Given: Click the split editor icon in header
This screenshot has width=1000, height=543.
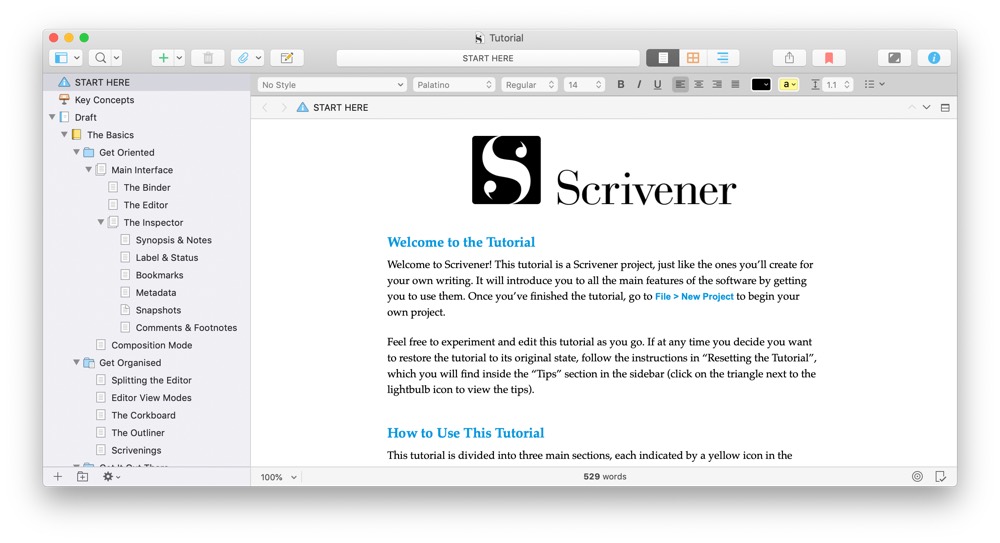Looking at the screenshot, I should tap(945, 108).
